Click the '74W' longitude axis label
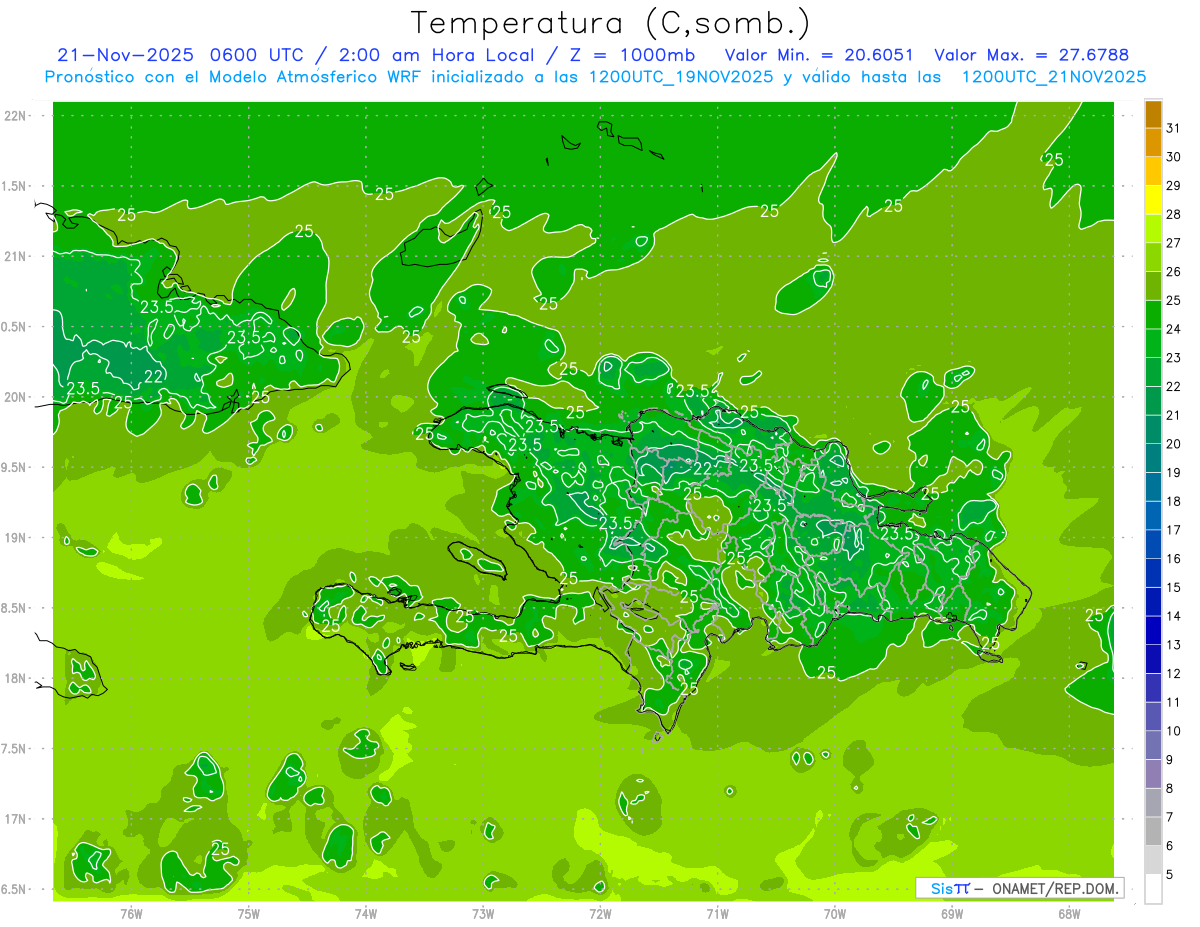1200x927 pixels. 365,913
